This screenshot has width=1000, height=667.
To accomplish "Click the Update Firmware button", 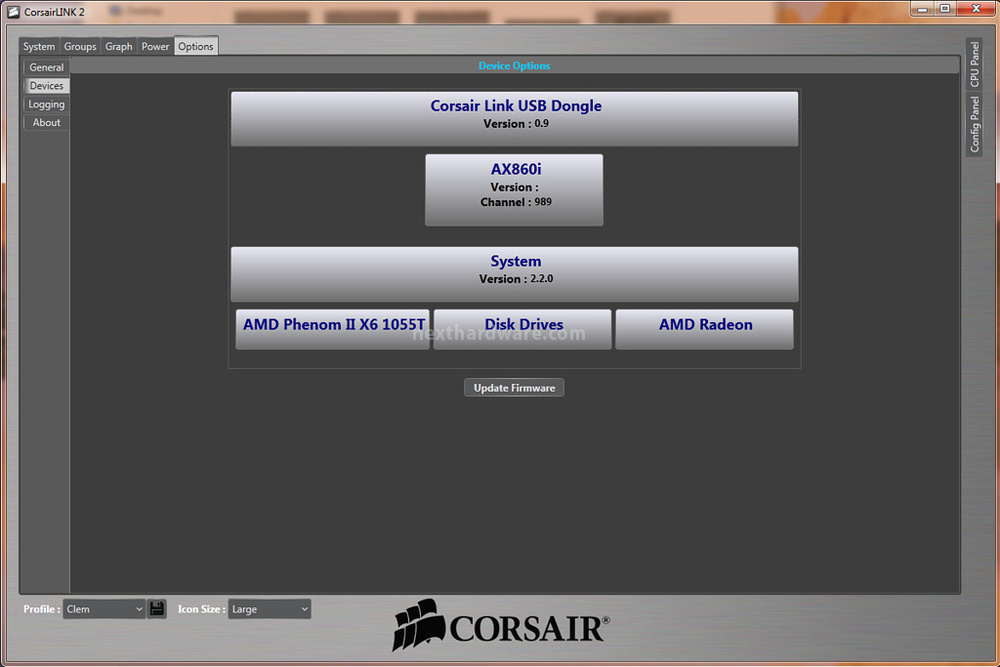I will tap(514, 388).
